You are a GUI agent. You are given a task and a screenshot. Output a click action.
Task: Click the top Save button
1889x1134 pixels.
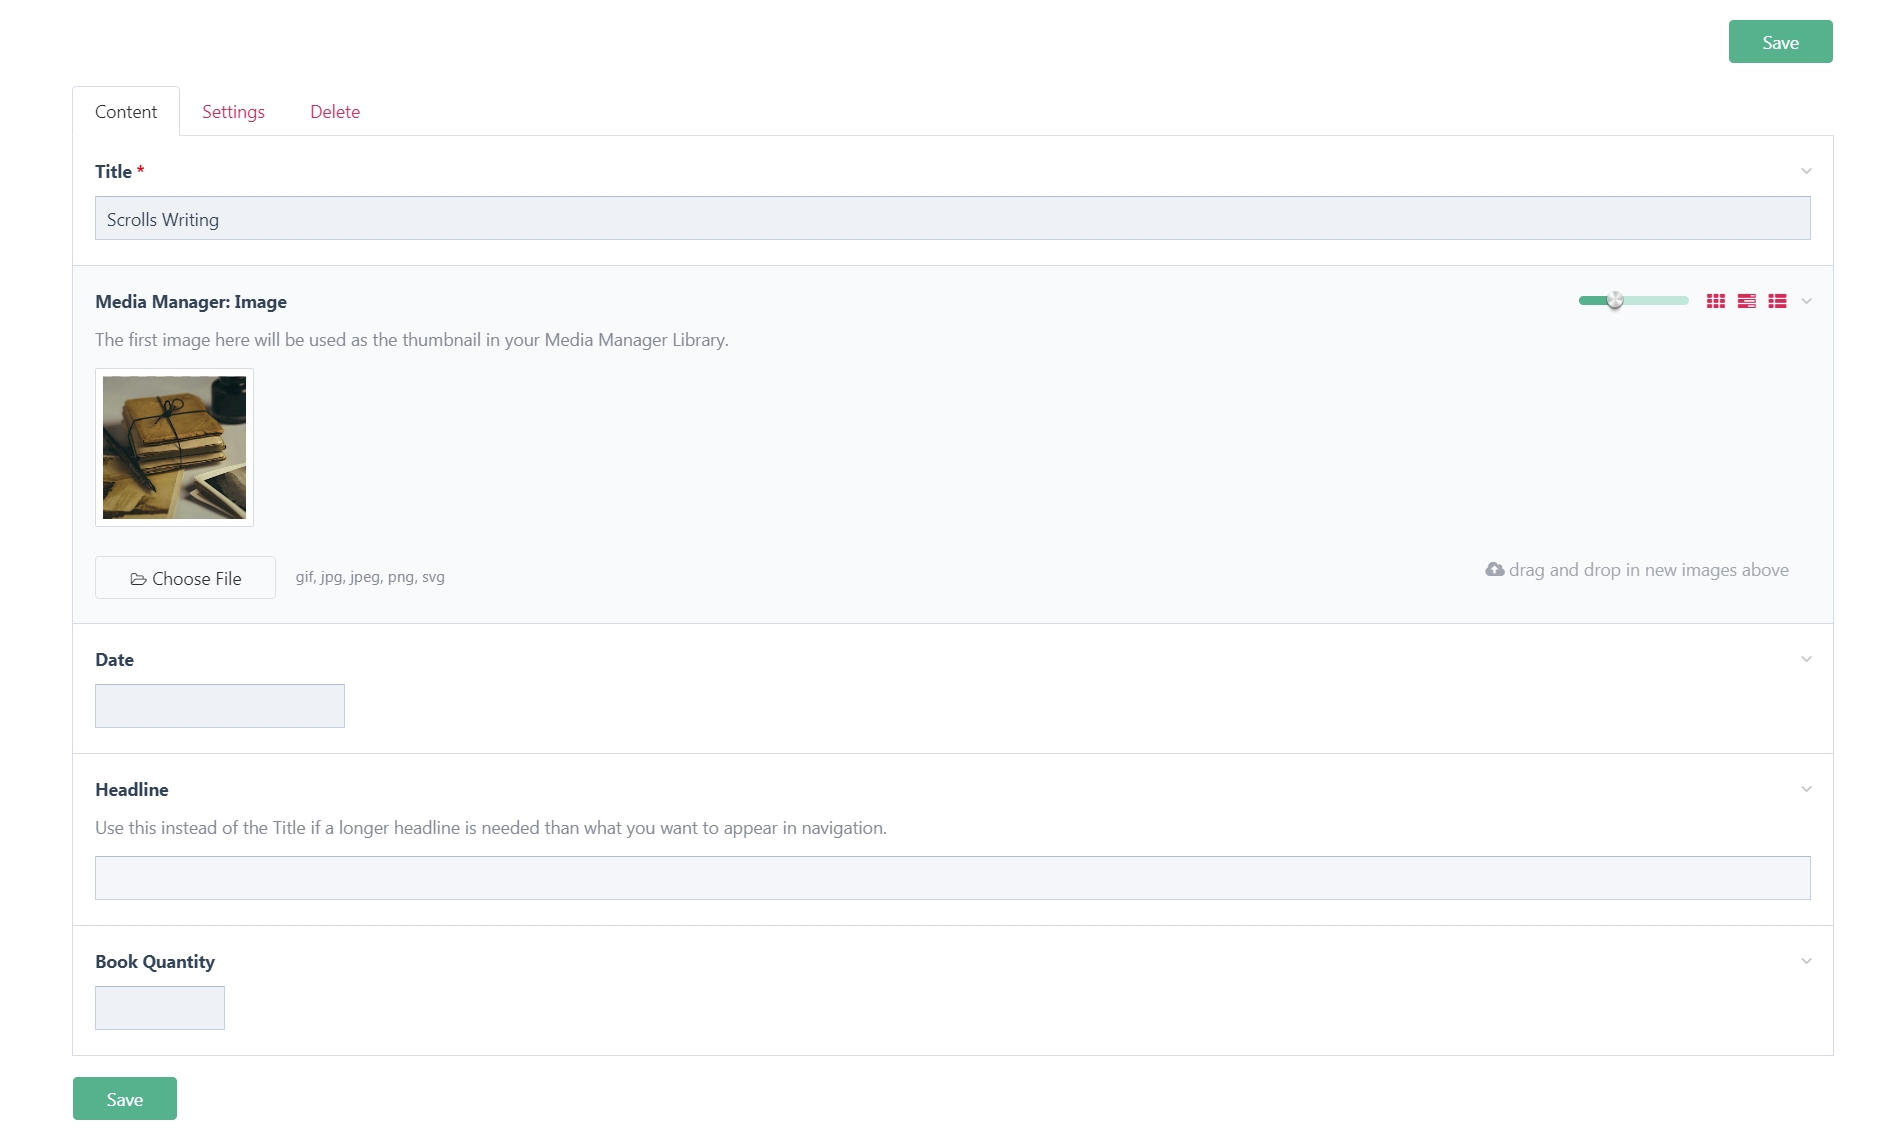pyautogui.click(x=1780, y=42)
